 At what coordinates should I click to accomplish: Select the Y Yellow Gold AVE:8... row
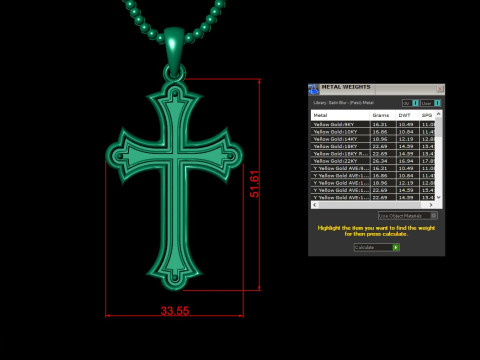click(x=373, y=168)
